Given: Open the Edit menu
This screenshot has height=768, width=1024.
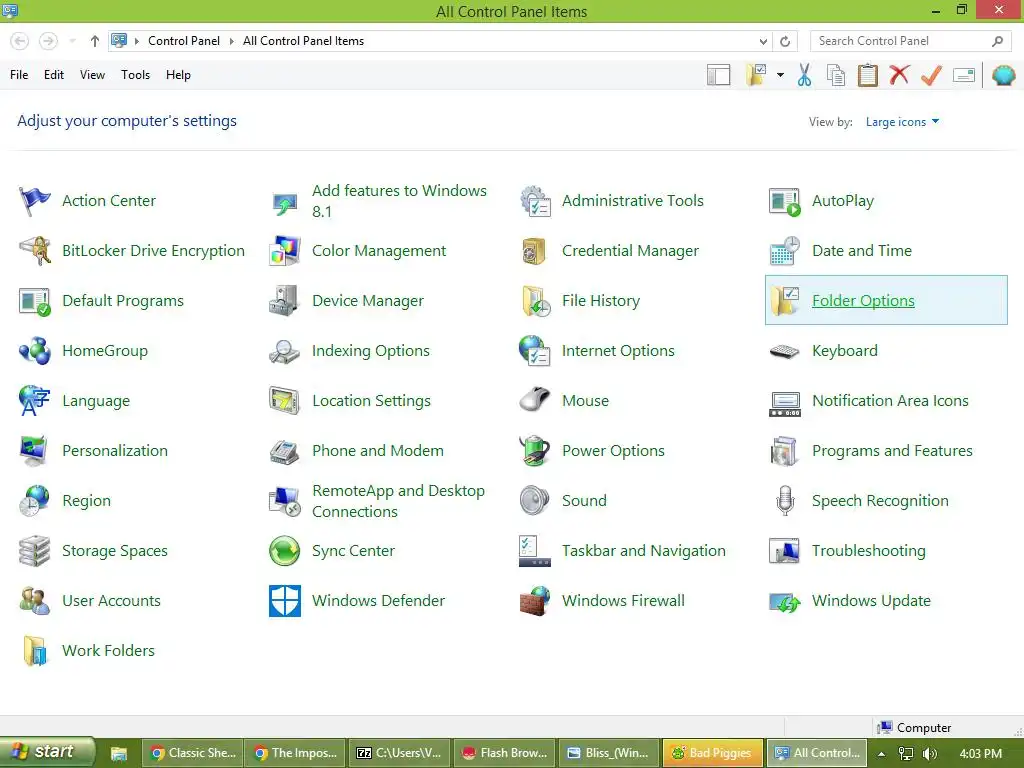Looking at the screenshot, I should click(x=54, y=74).
